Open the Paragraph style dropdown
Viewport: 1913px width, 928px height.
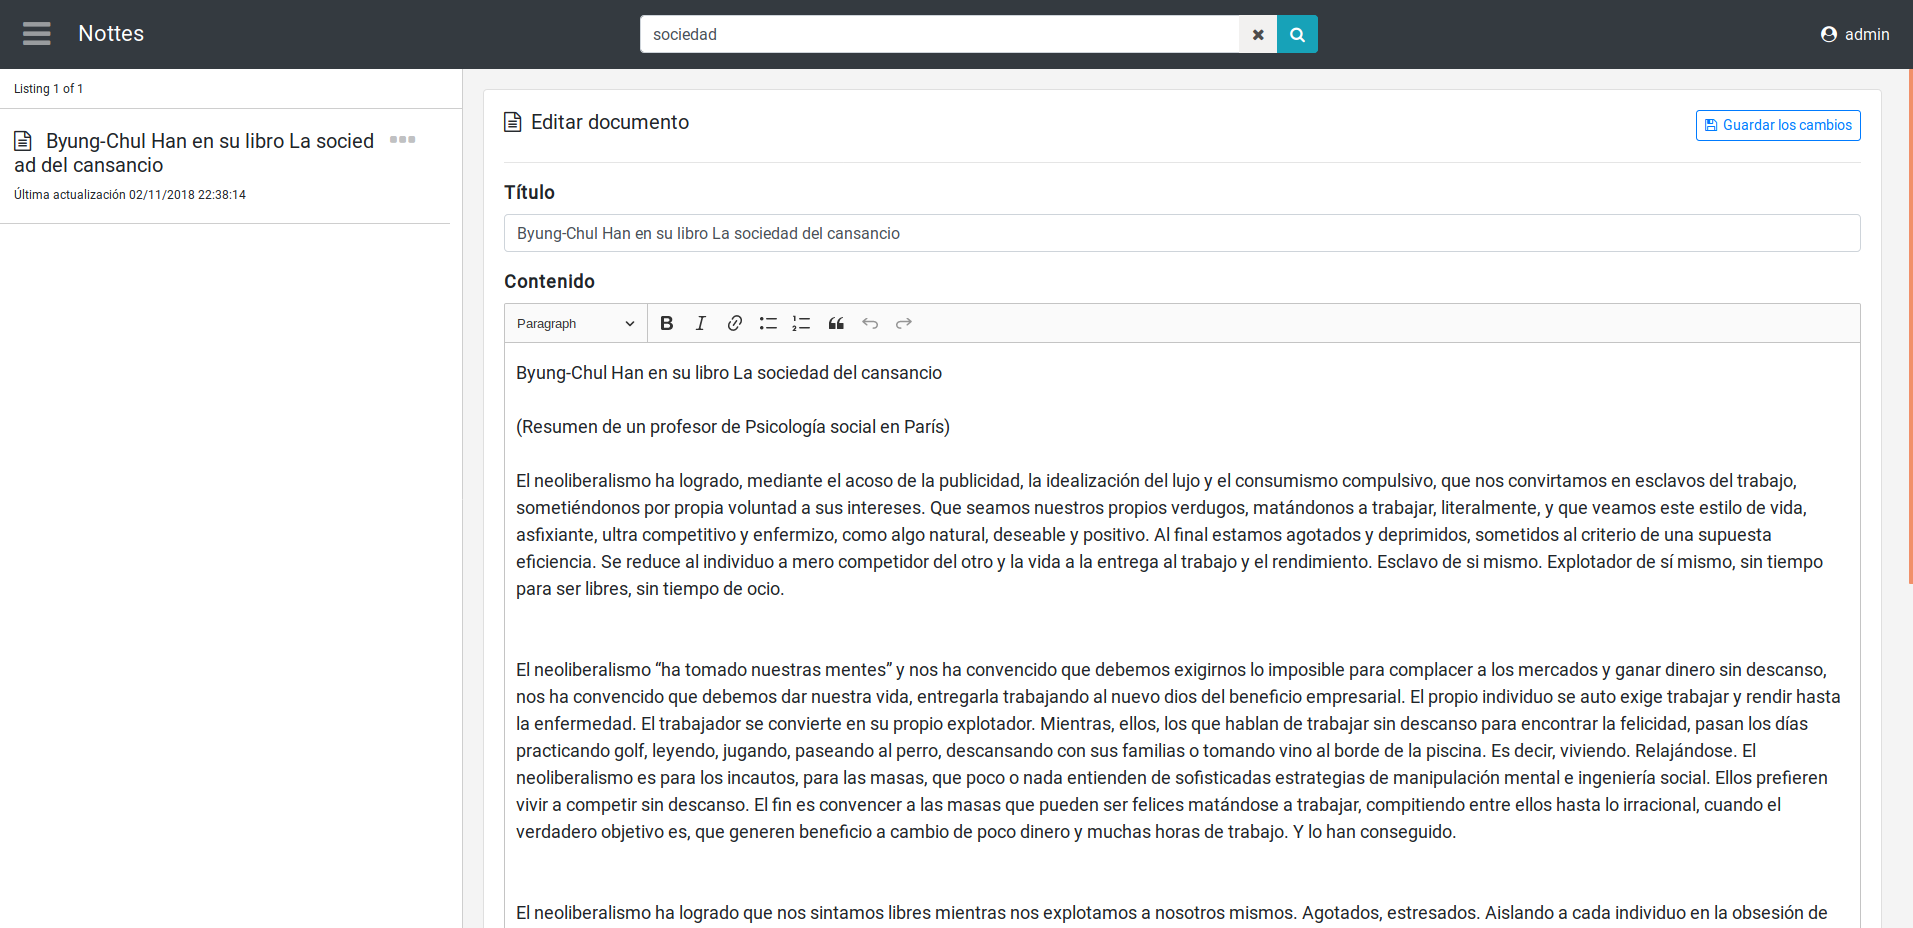pyautogui.click(x=576, y=323)
